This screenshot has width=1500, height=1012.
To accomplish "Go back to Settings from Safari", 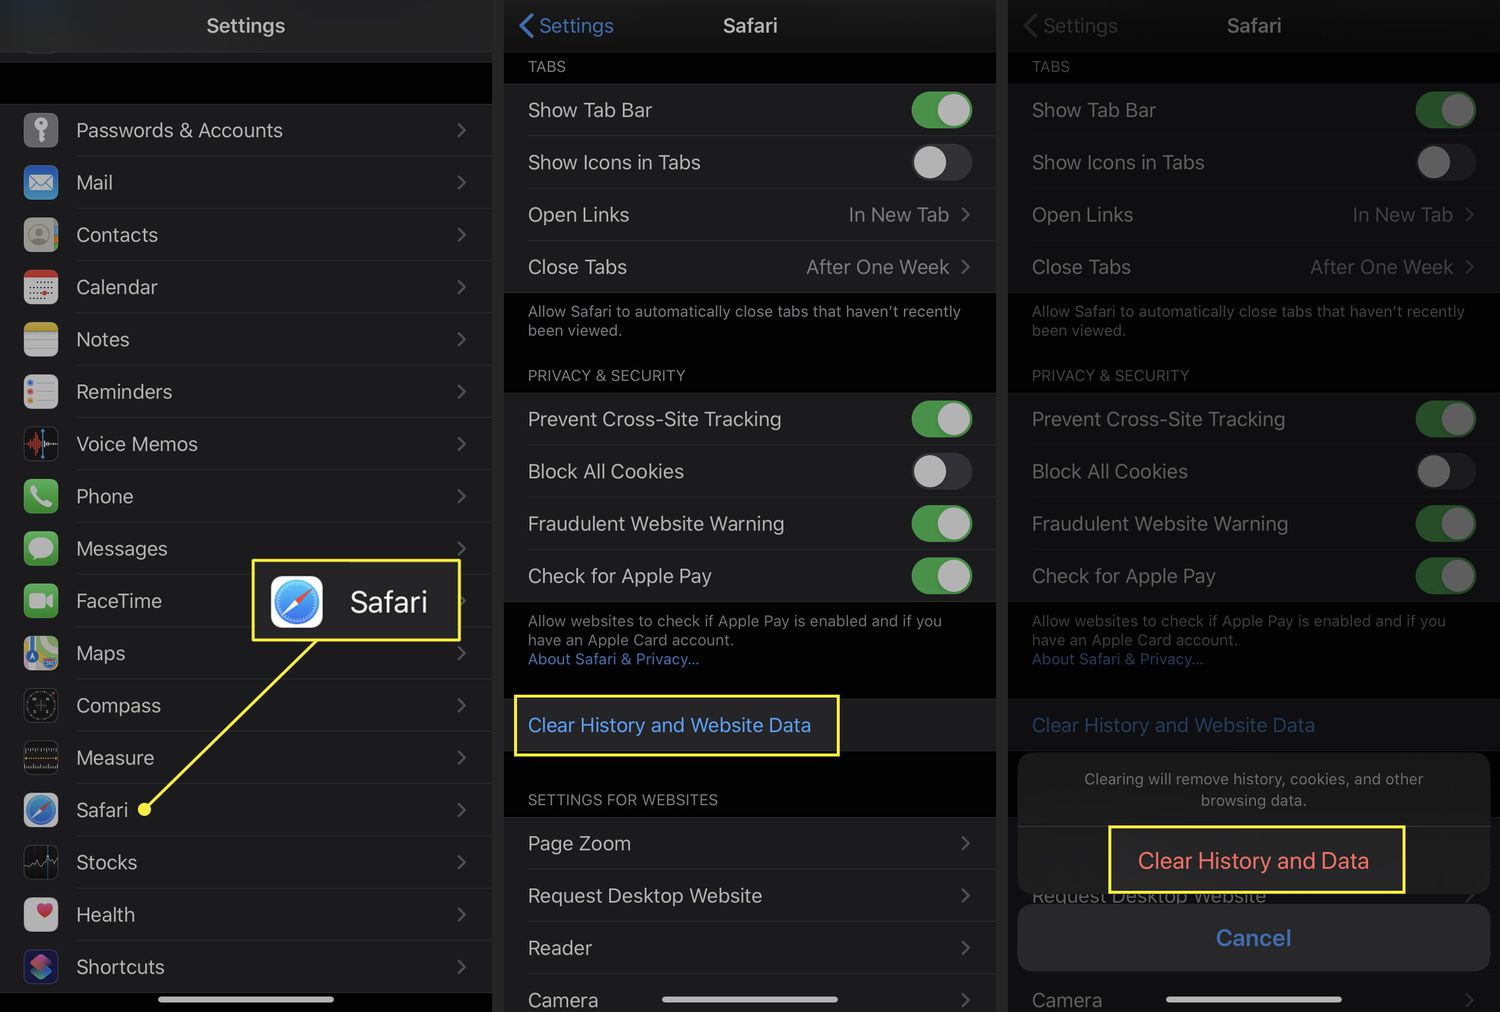I will (565, 26).
